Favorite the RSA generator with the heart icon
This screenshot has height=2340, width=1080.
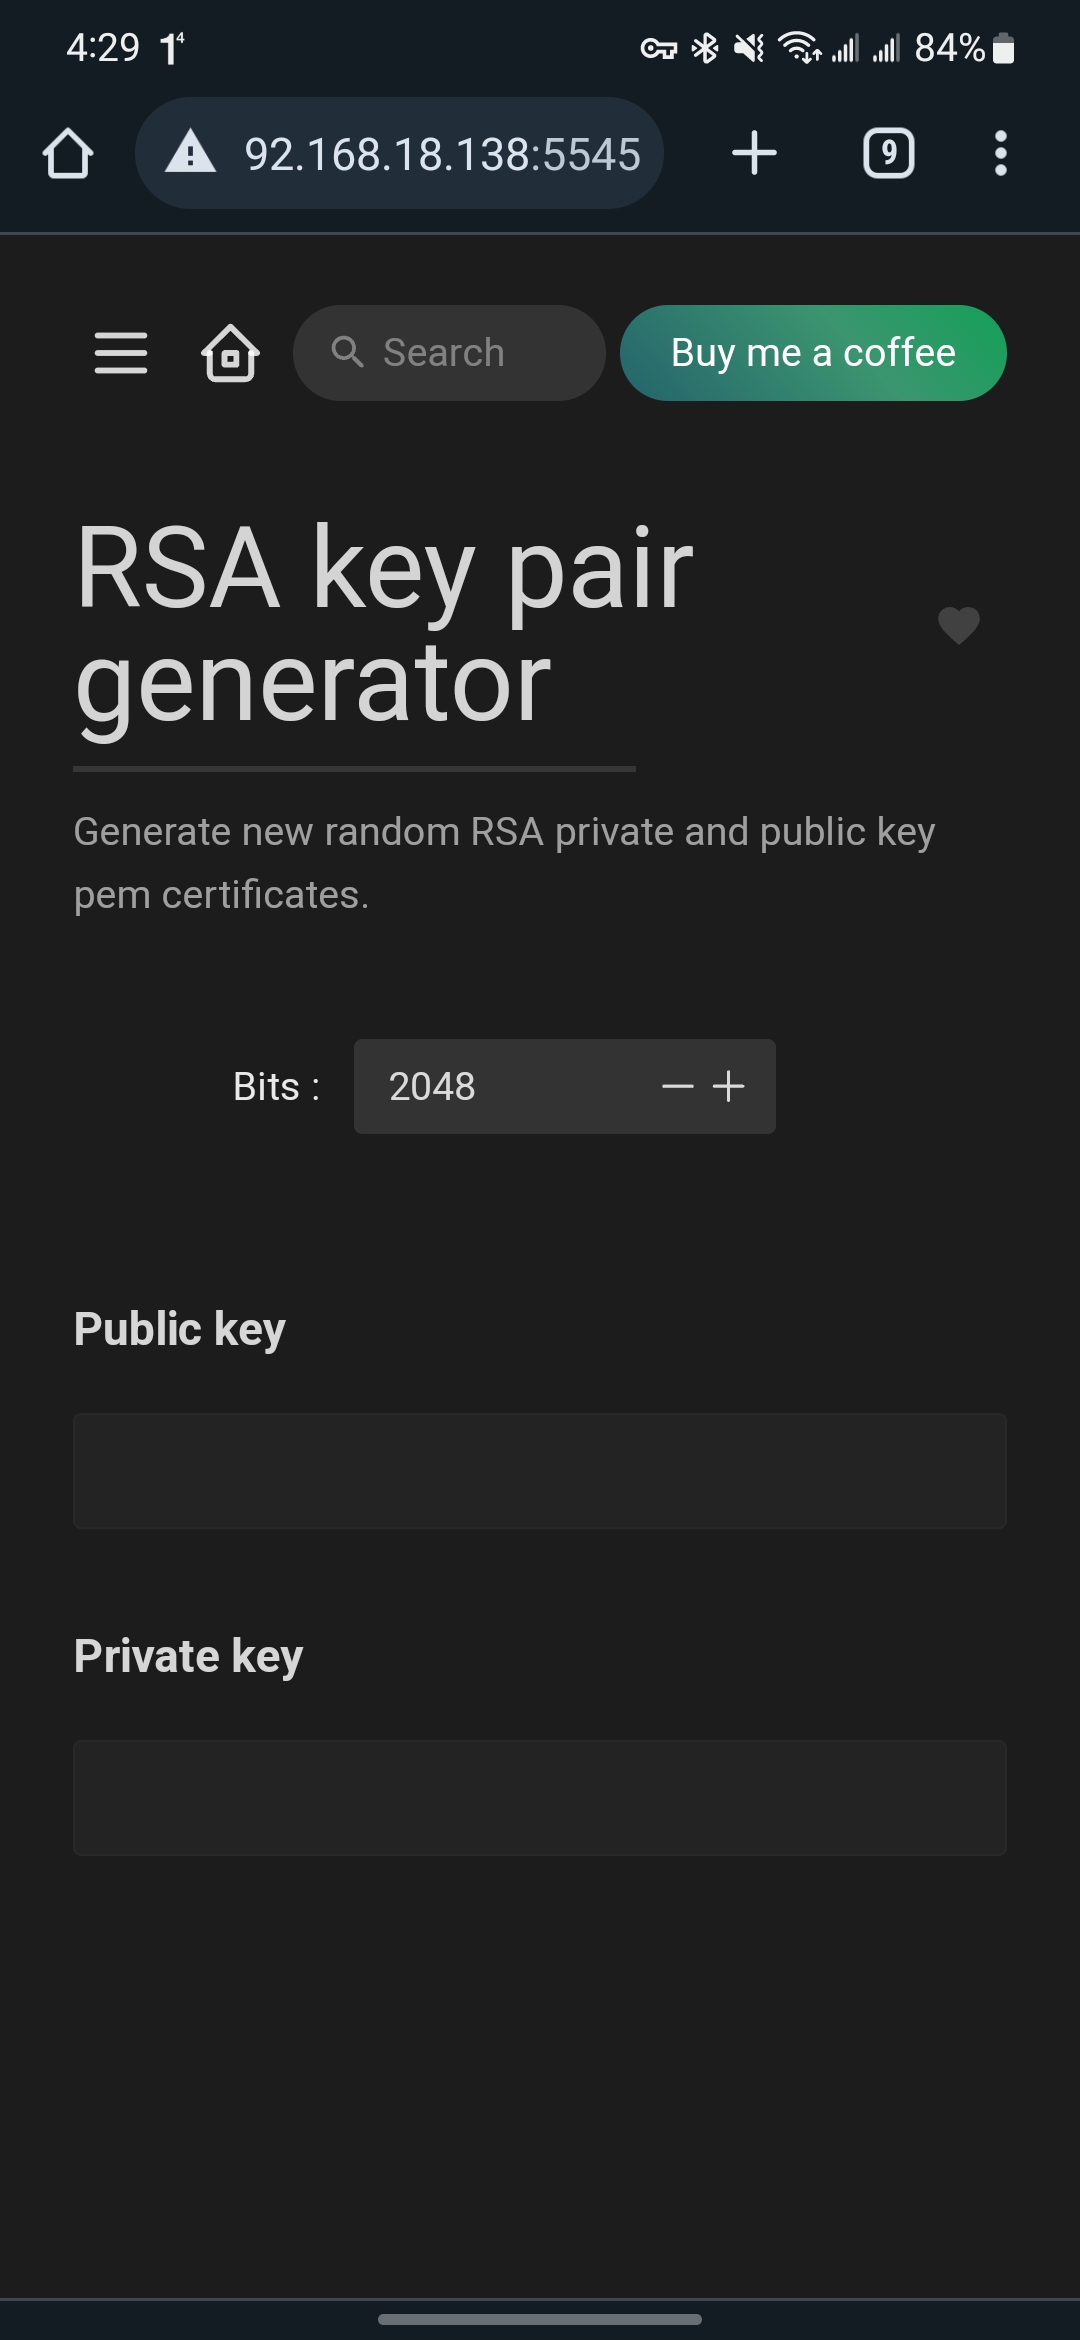959,627
